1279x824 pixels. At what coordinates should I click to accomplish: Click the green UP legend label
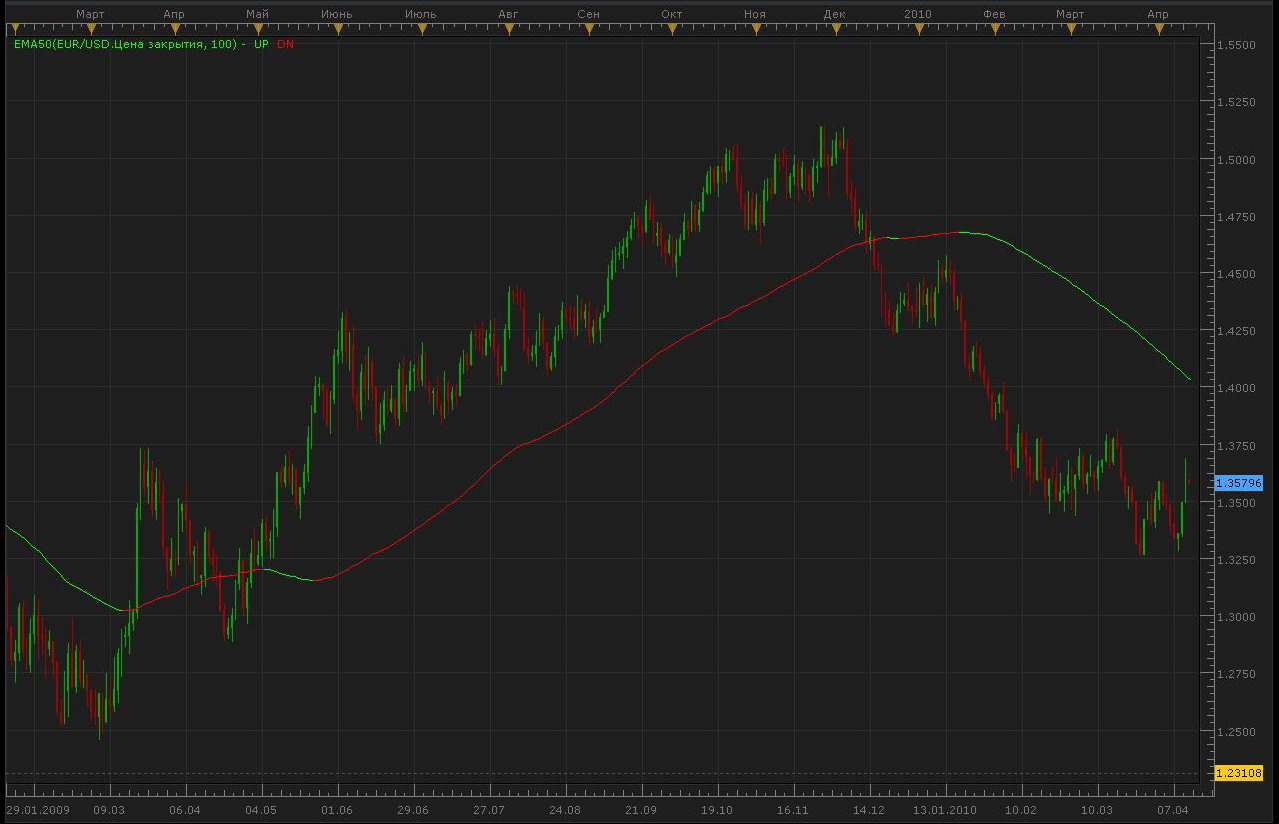coord(260,45)
